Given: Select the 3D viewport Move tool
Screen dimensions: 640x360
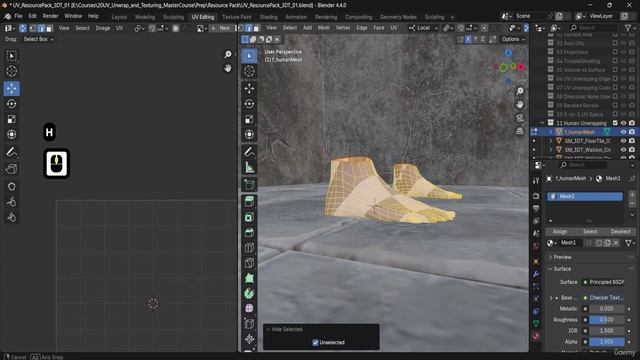Looking at the screenshot, I should [x=249, y=88].
